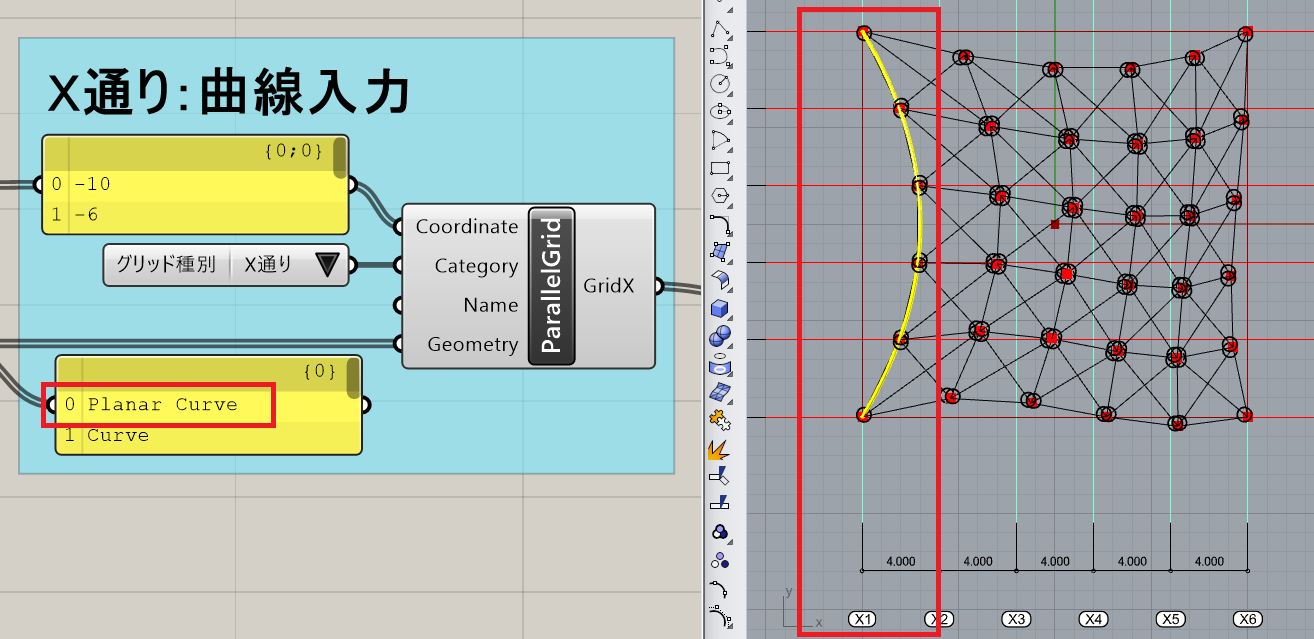
Task: Select the Rectangle tool
Action: coord(720,167)
